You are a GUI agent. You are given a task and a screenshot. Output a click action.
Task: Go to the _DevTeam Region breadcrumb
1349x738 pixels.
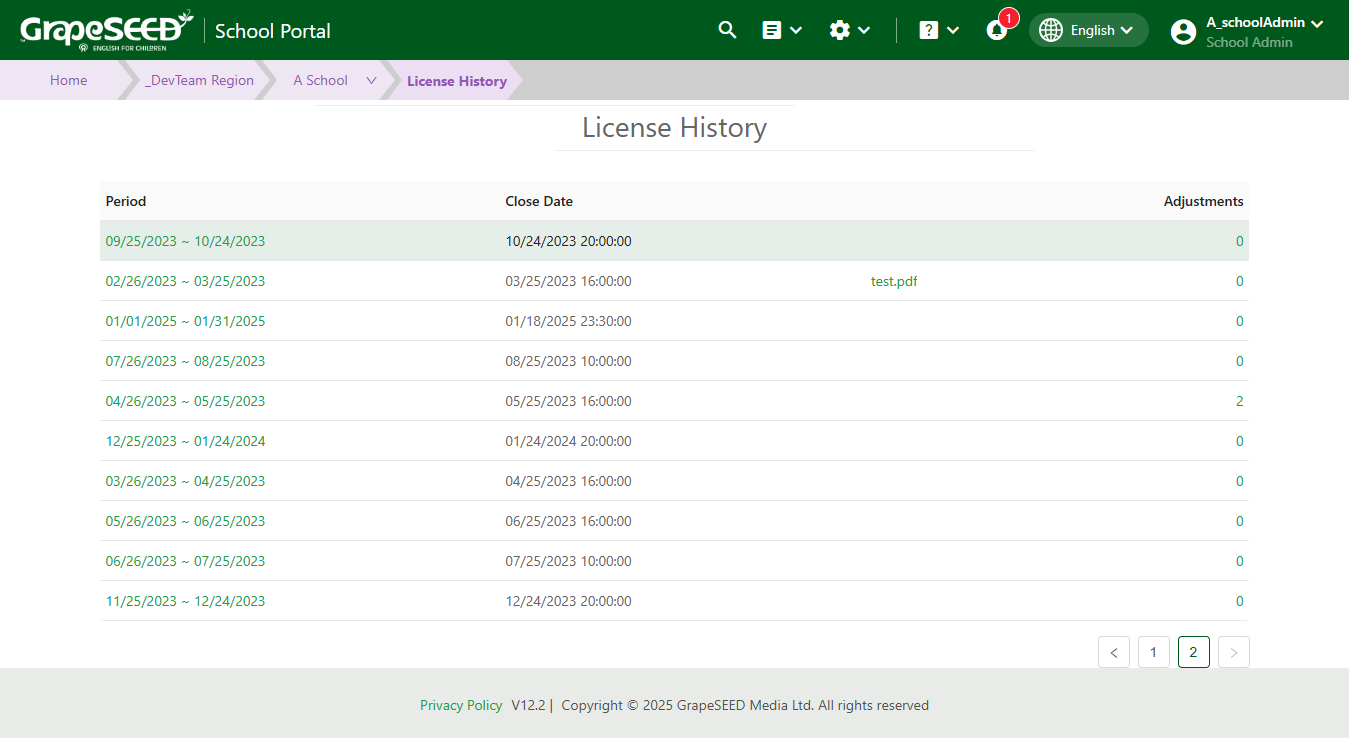click(x=199, y=80)
